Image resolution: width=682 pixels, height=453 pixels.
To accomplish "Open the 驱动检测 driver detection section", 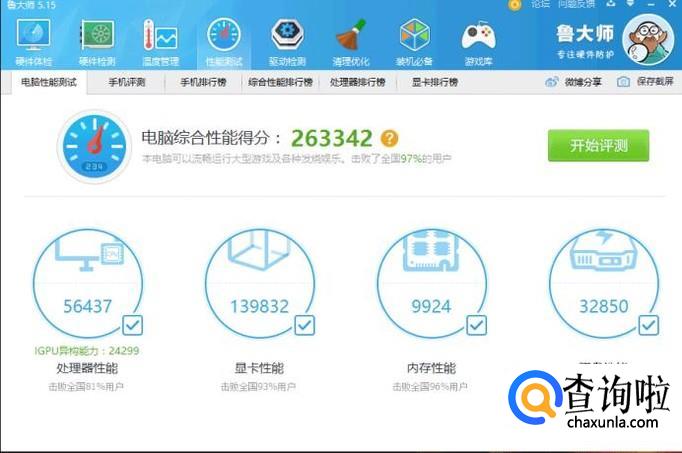I will coord(287,41).
